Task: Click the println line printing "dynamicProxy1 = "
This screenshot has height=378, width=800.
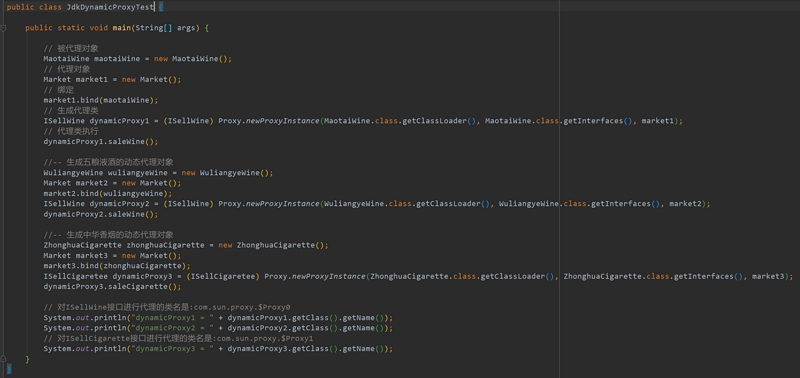Action: 218,318
